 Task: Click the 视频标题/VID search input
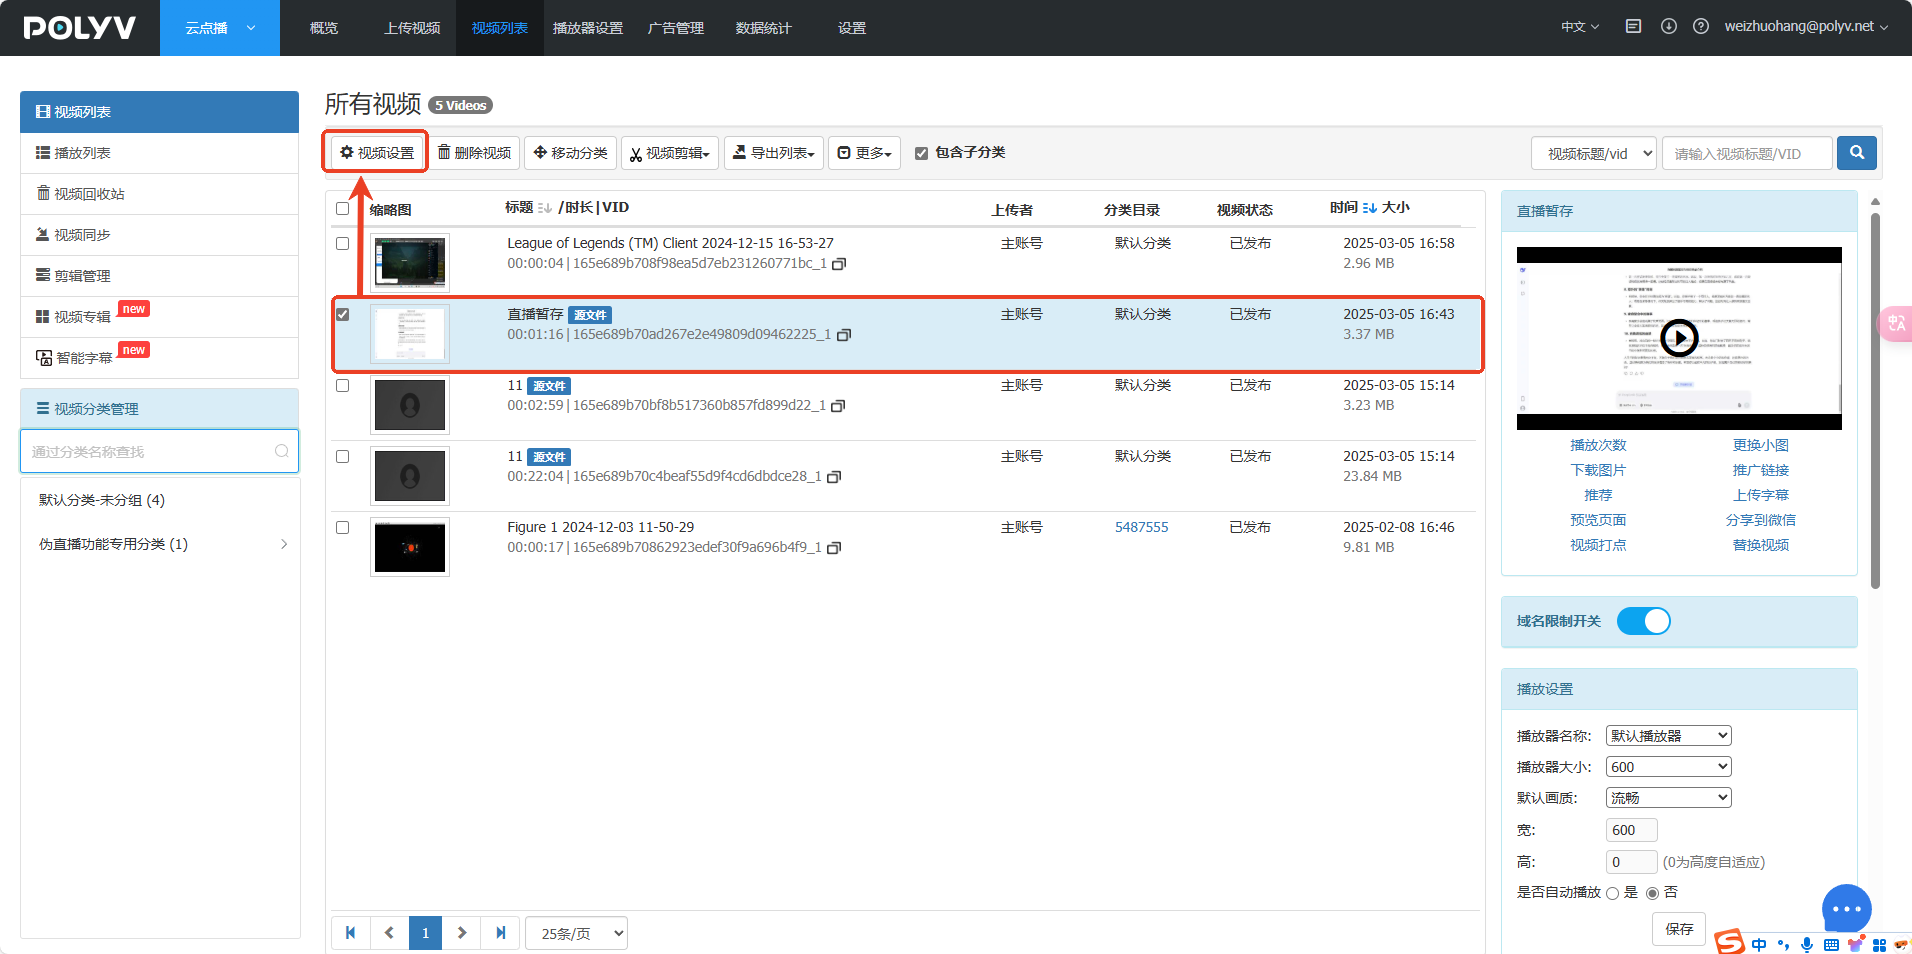click(1747, 153)
